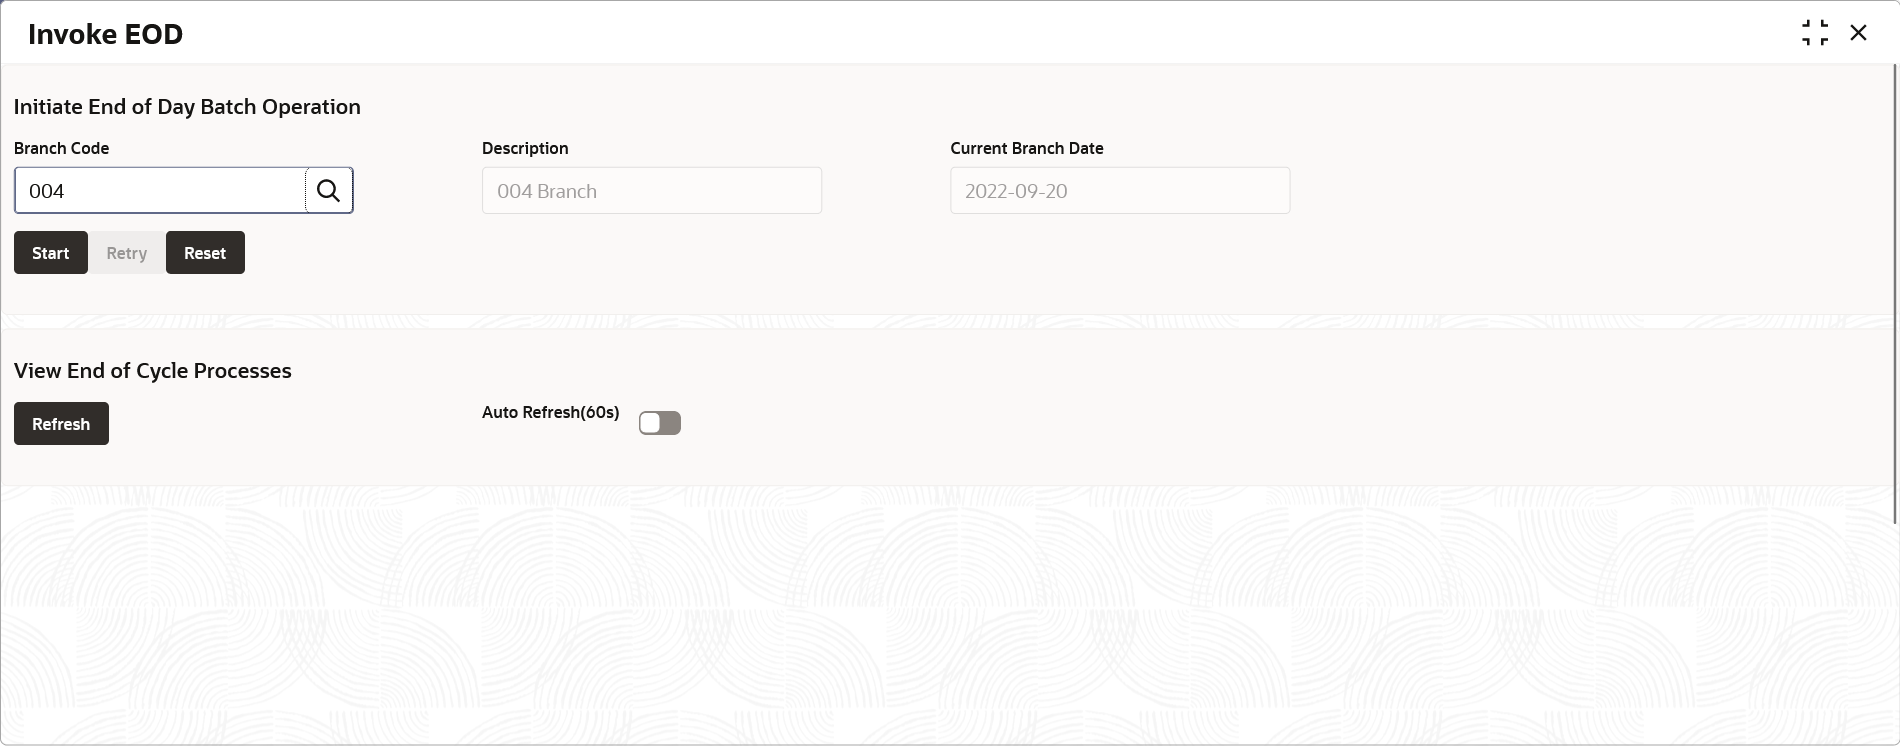This screenshot has width=1900, height=746.
Task: Click the Auto Refresh(60s) label
Action: (551, 412)
